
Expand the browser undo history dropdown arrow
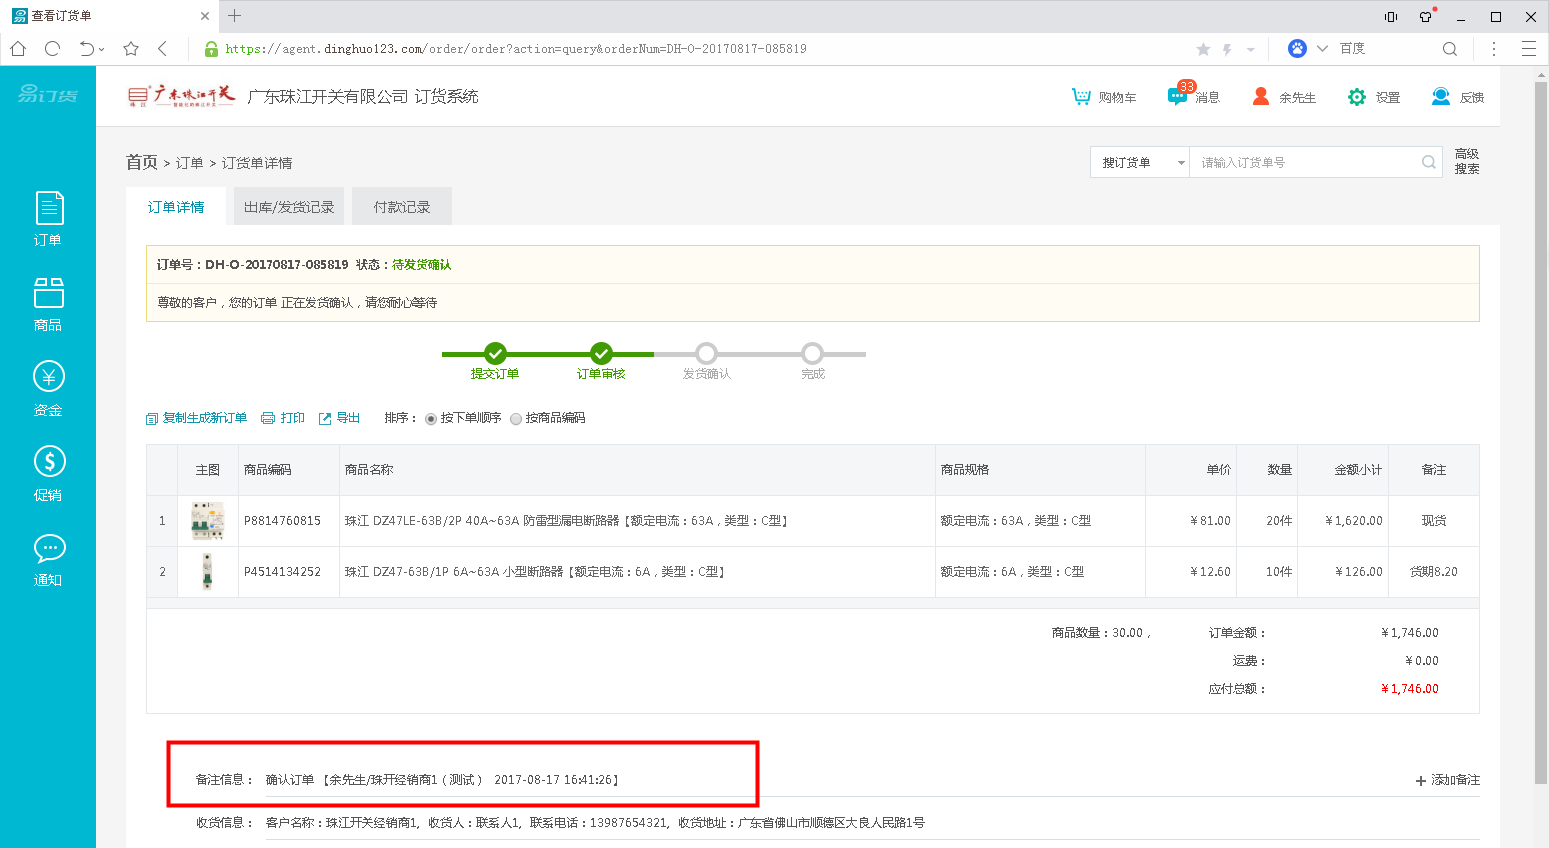(x=102, y=49)
